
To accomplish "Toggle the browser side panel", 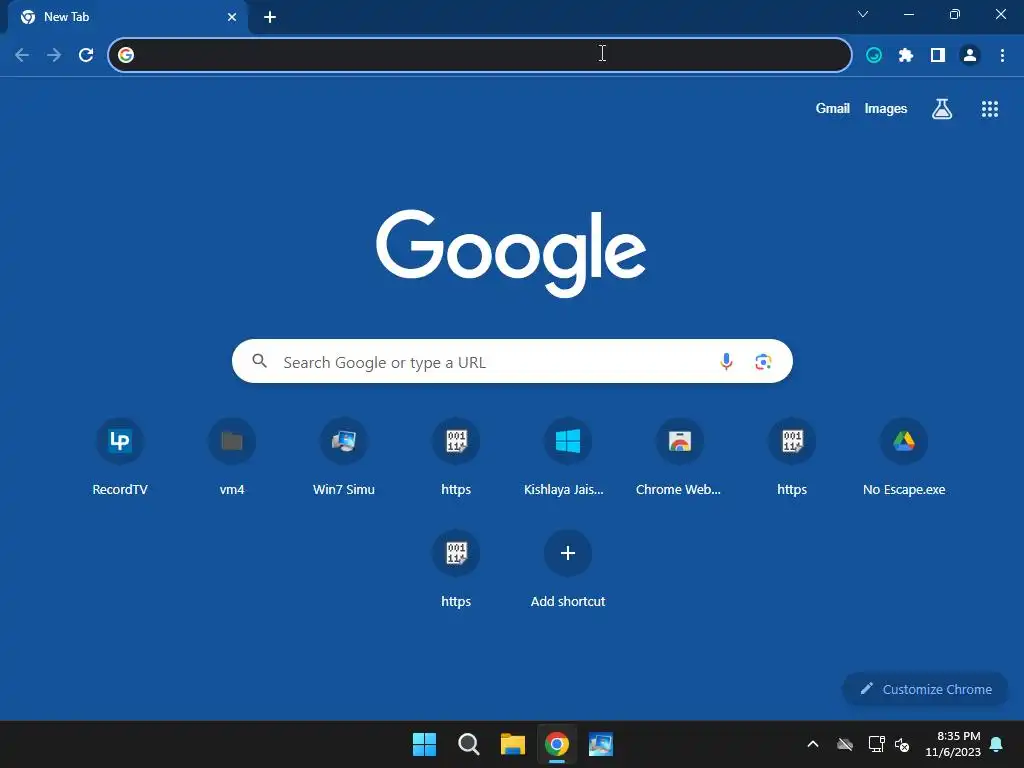I will point(938,55).
